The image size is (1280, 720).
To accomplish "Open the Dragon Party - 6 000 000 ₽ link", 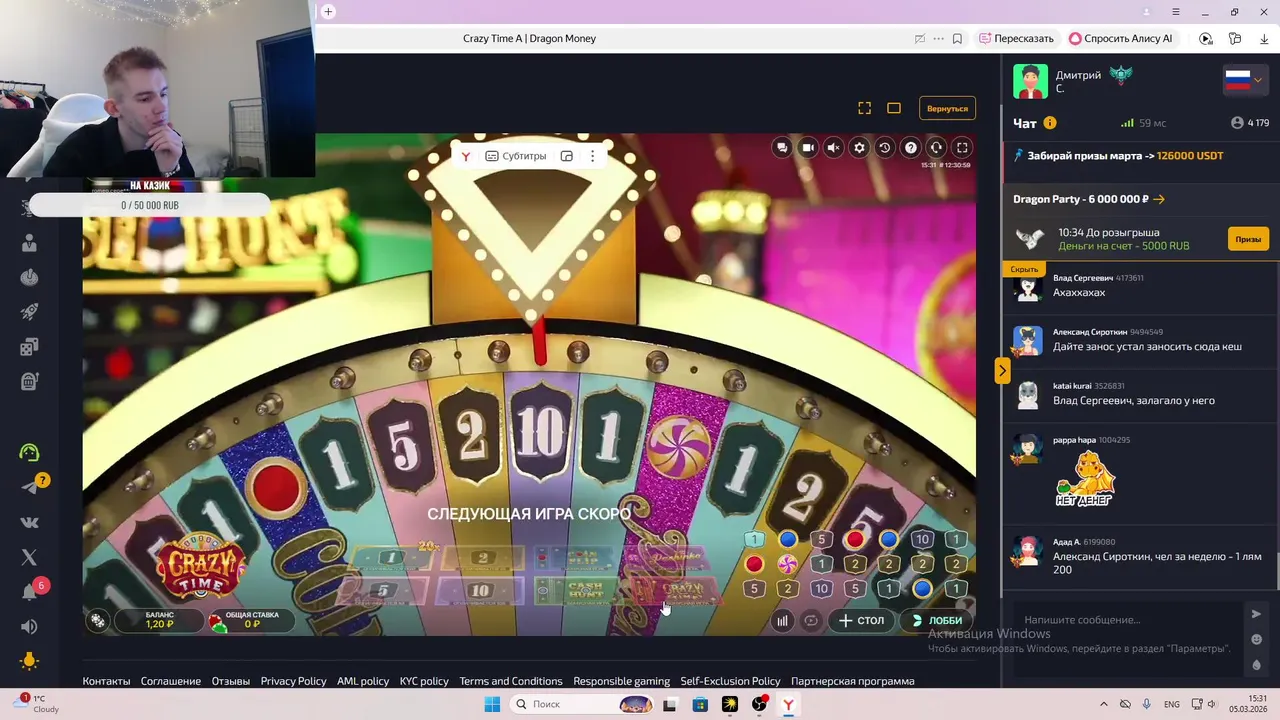I will pos(1089,199).
